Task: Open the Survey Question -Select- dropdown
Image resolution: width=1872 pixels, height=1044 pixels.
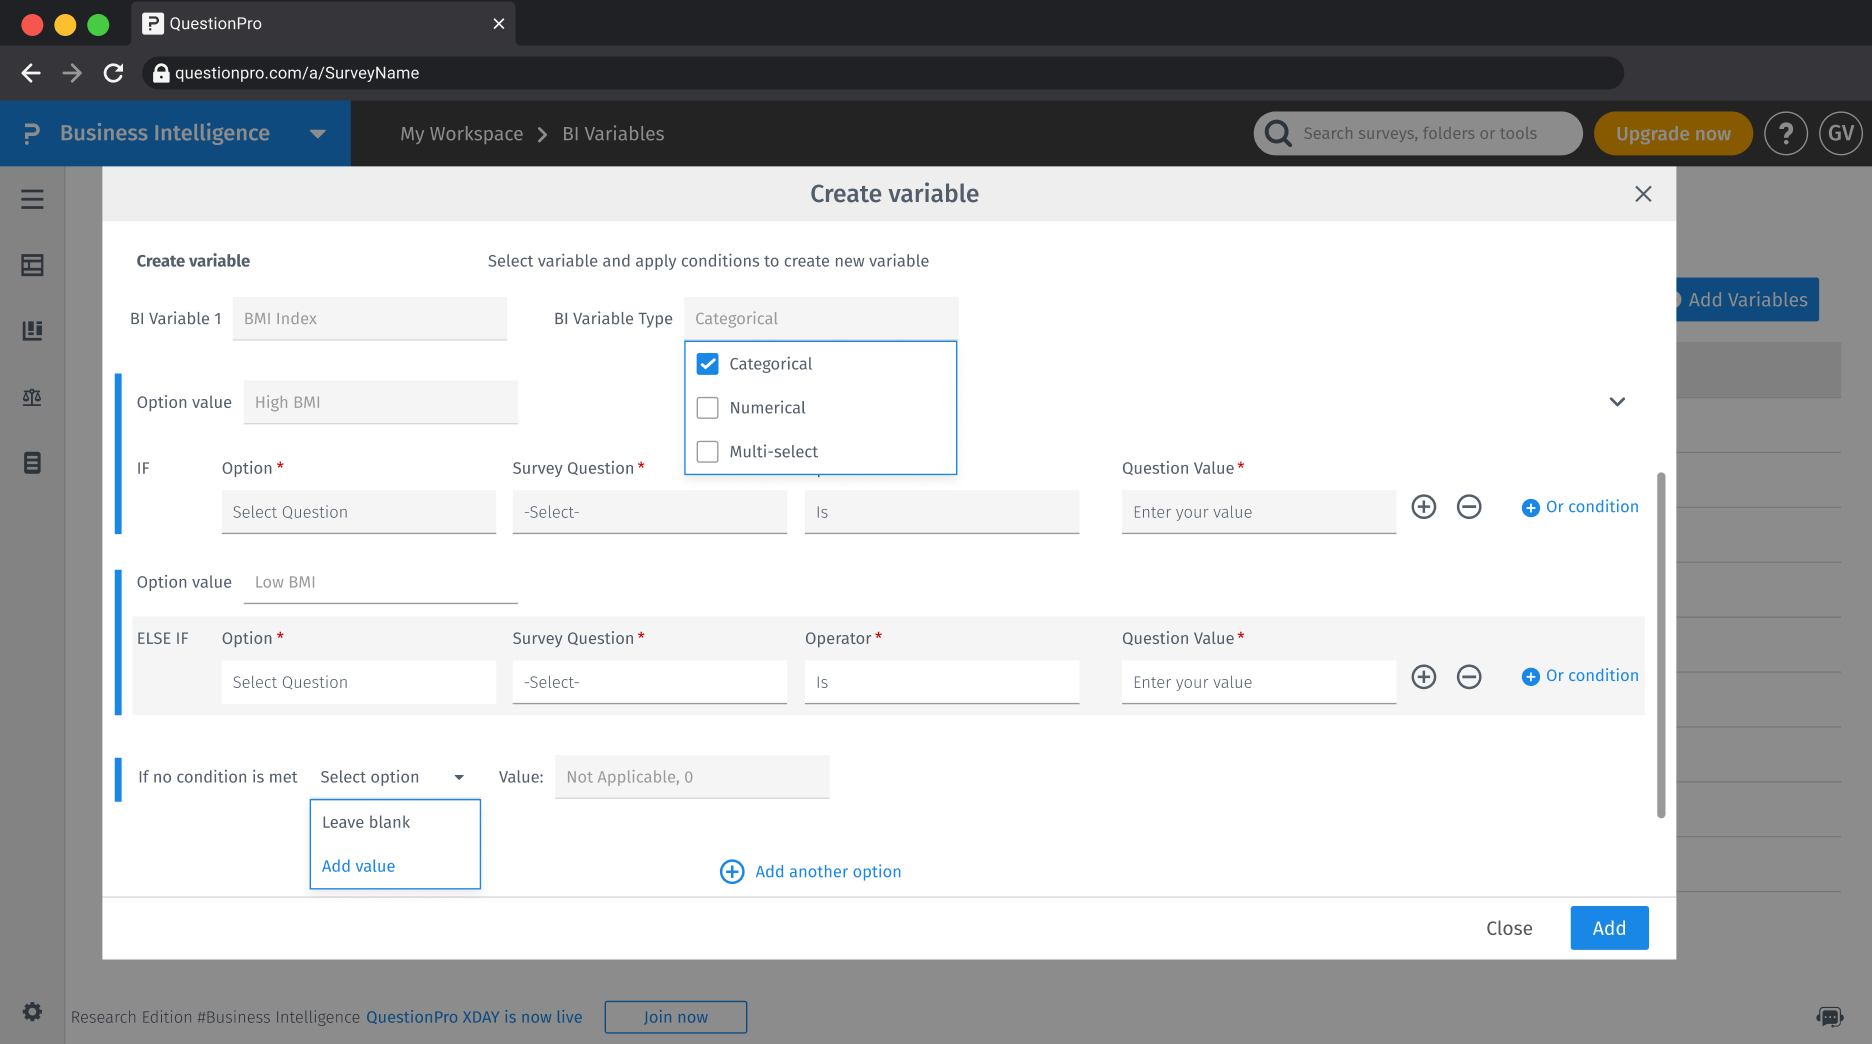Action: tap(649, 511)
